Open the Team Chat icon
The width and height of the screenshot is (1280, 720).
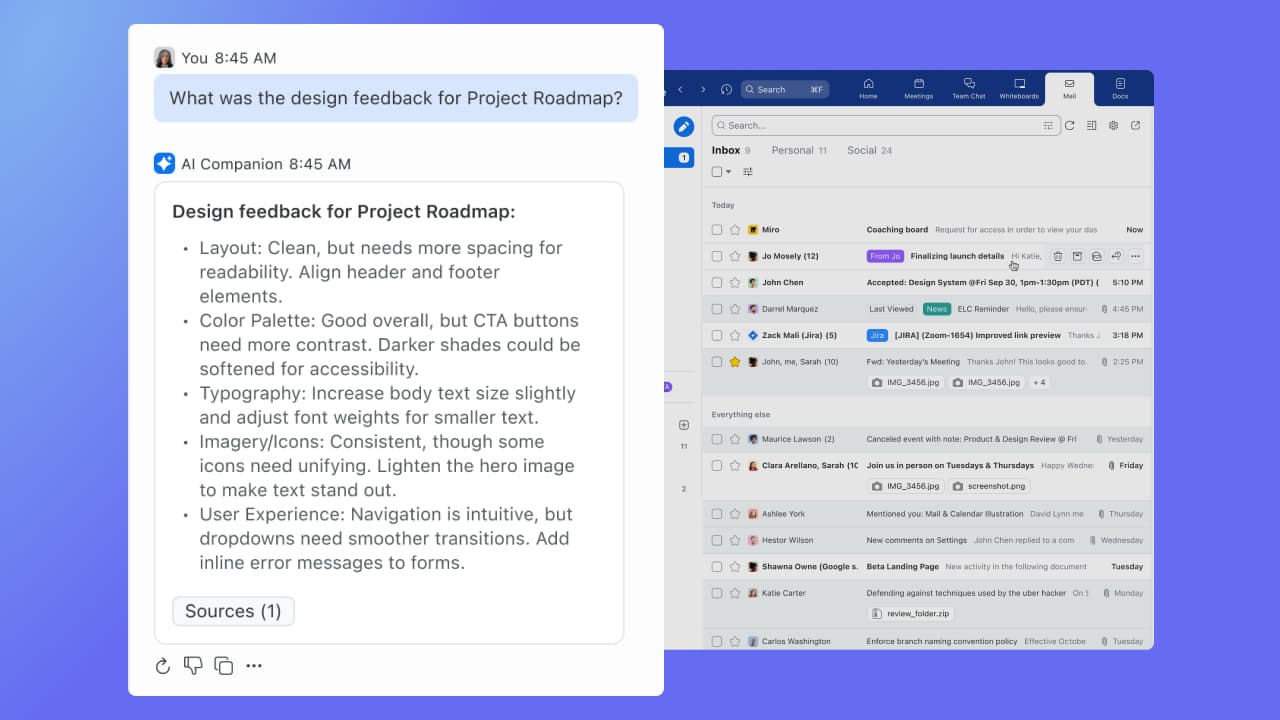968,88
